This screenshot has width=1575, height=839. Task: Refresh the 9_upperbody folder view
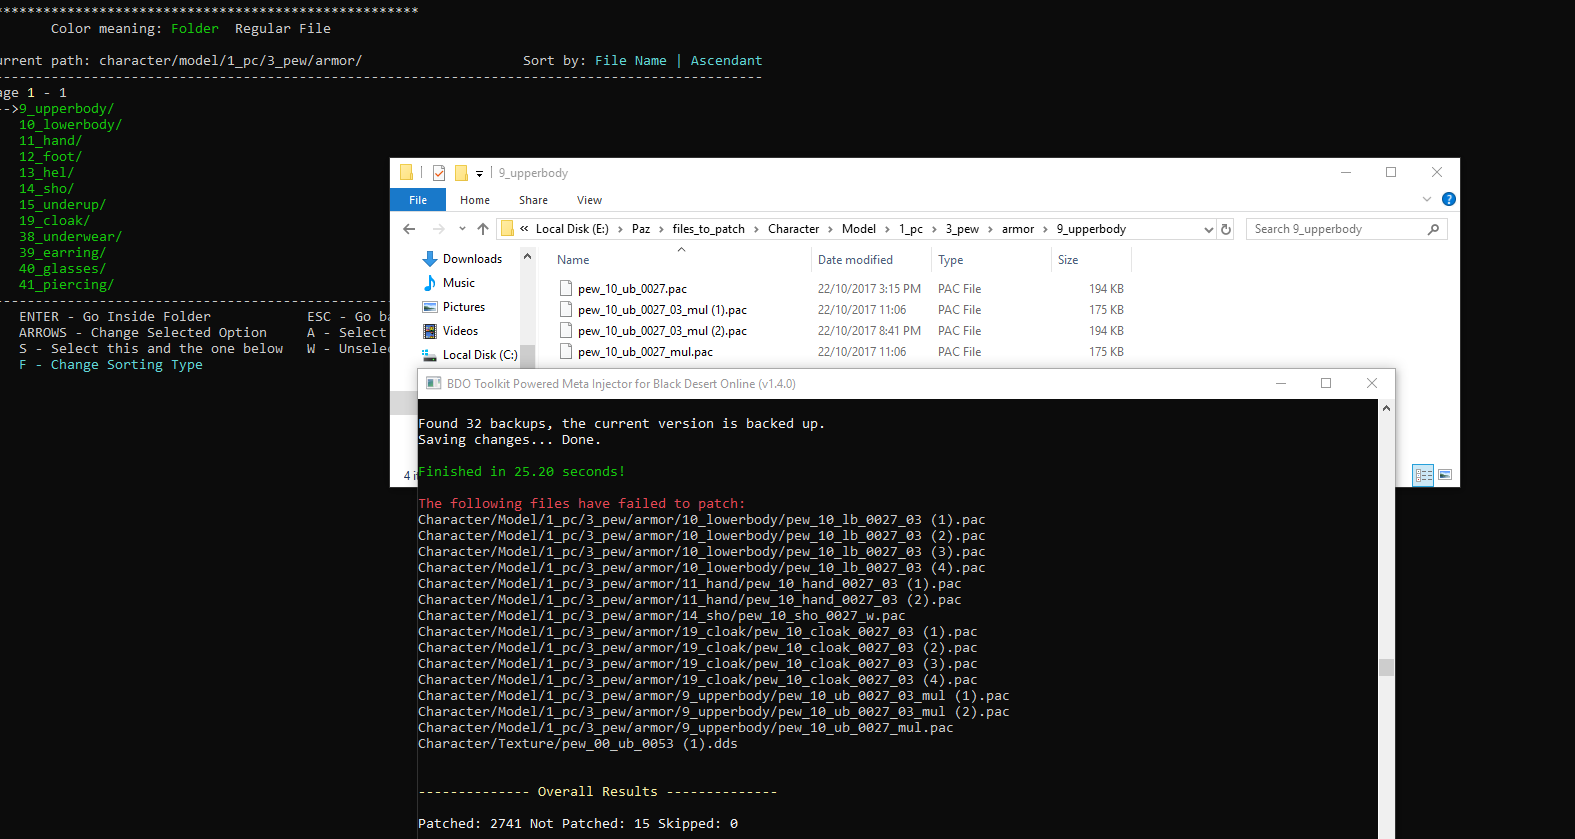tap(1226, 229)
